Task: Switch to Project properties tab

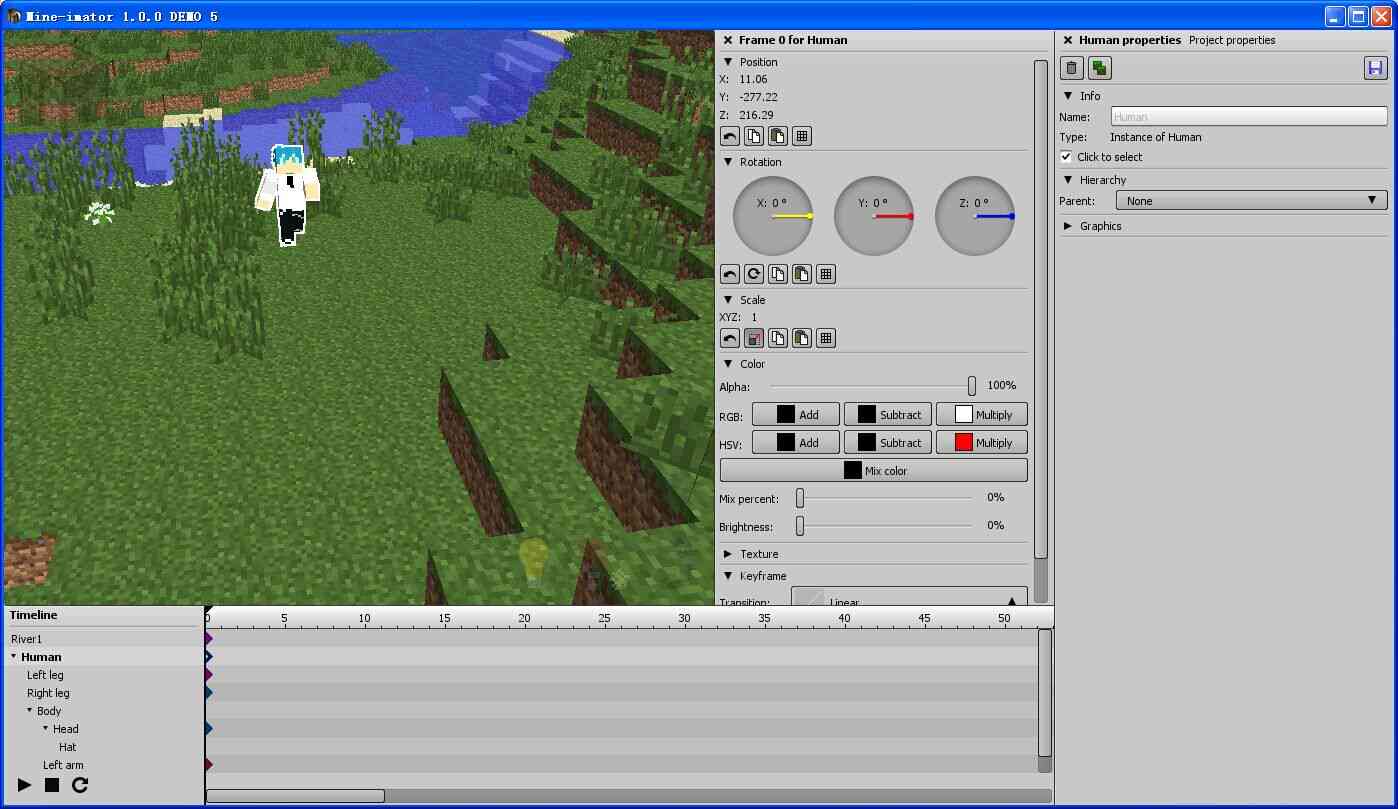Action: [1232, 40]
